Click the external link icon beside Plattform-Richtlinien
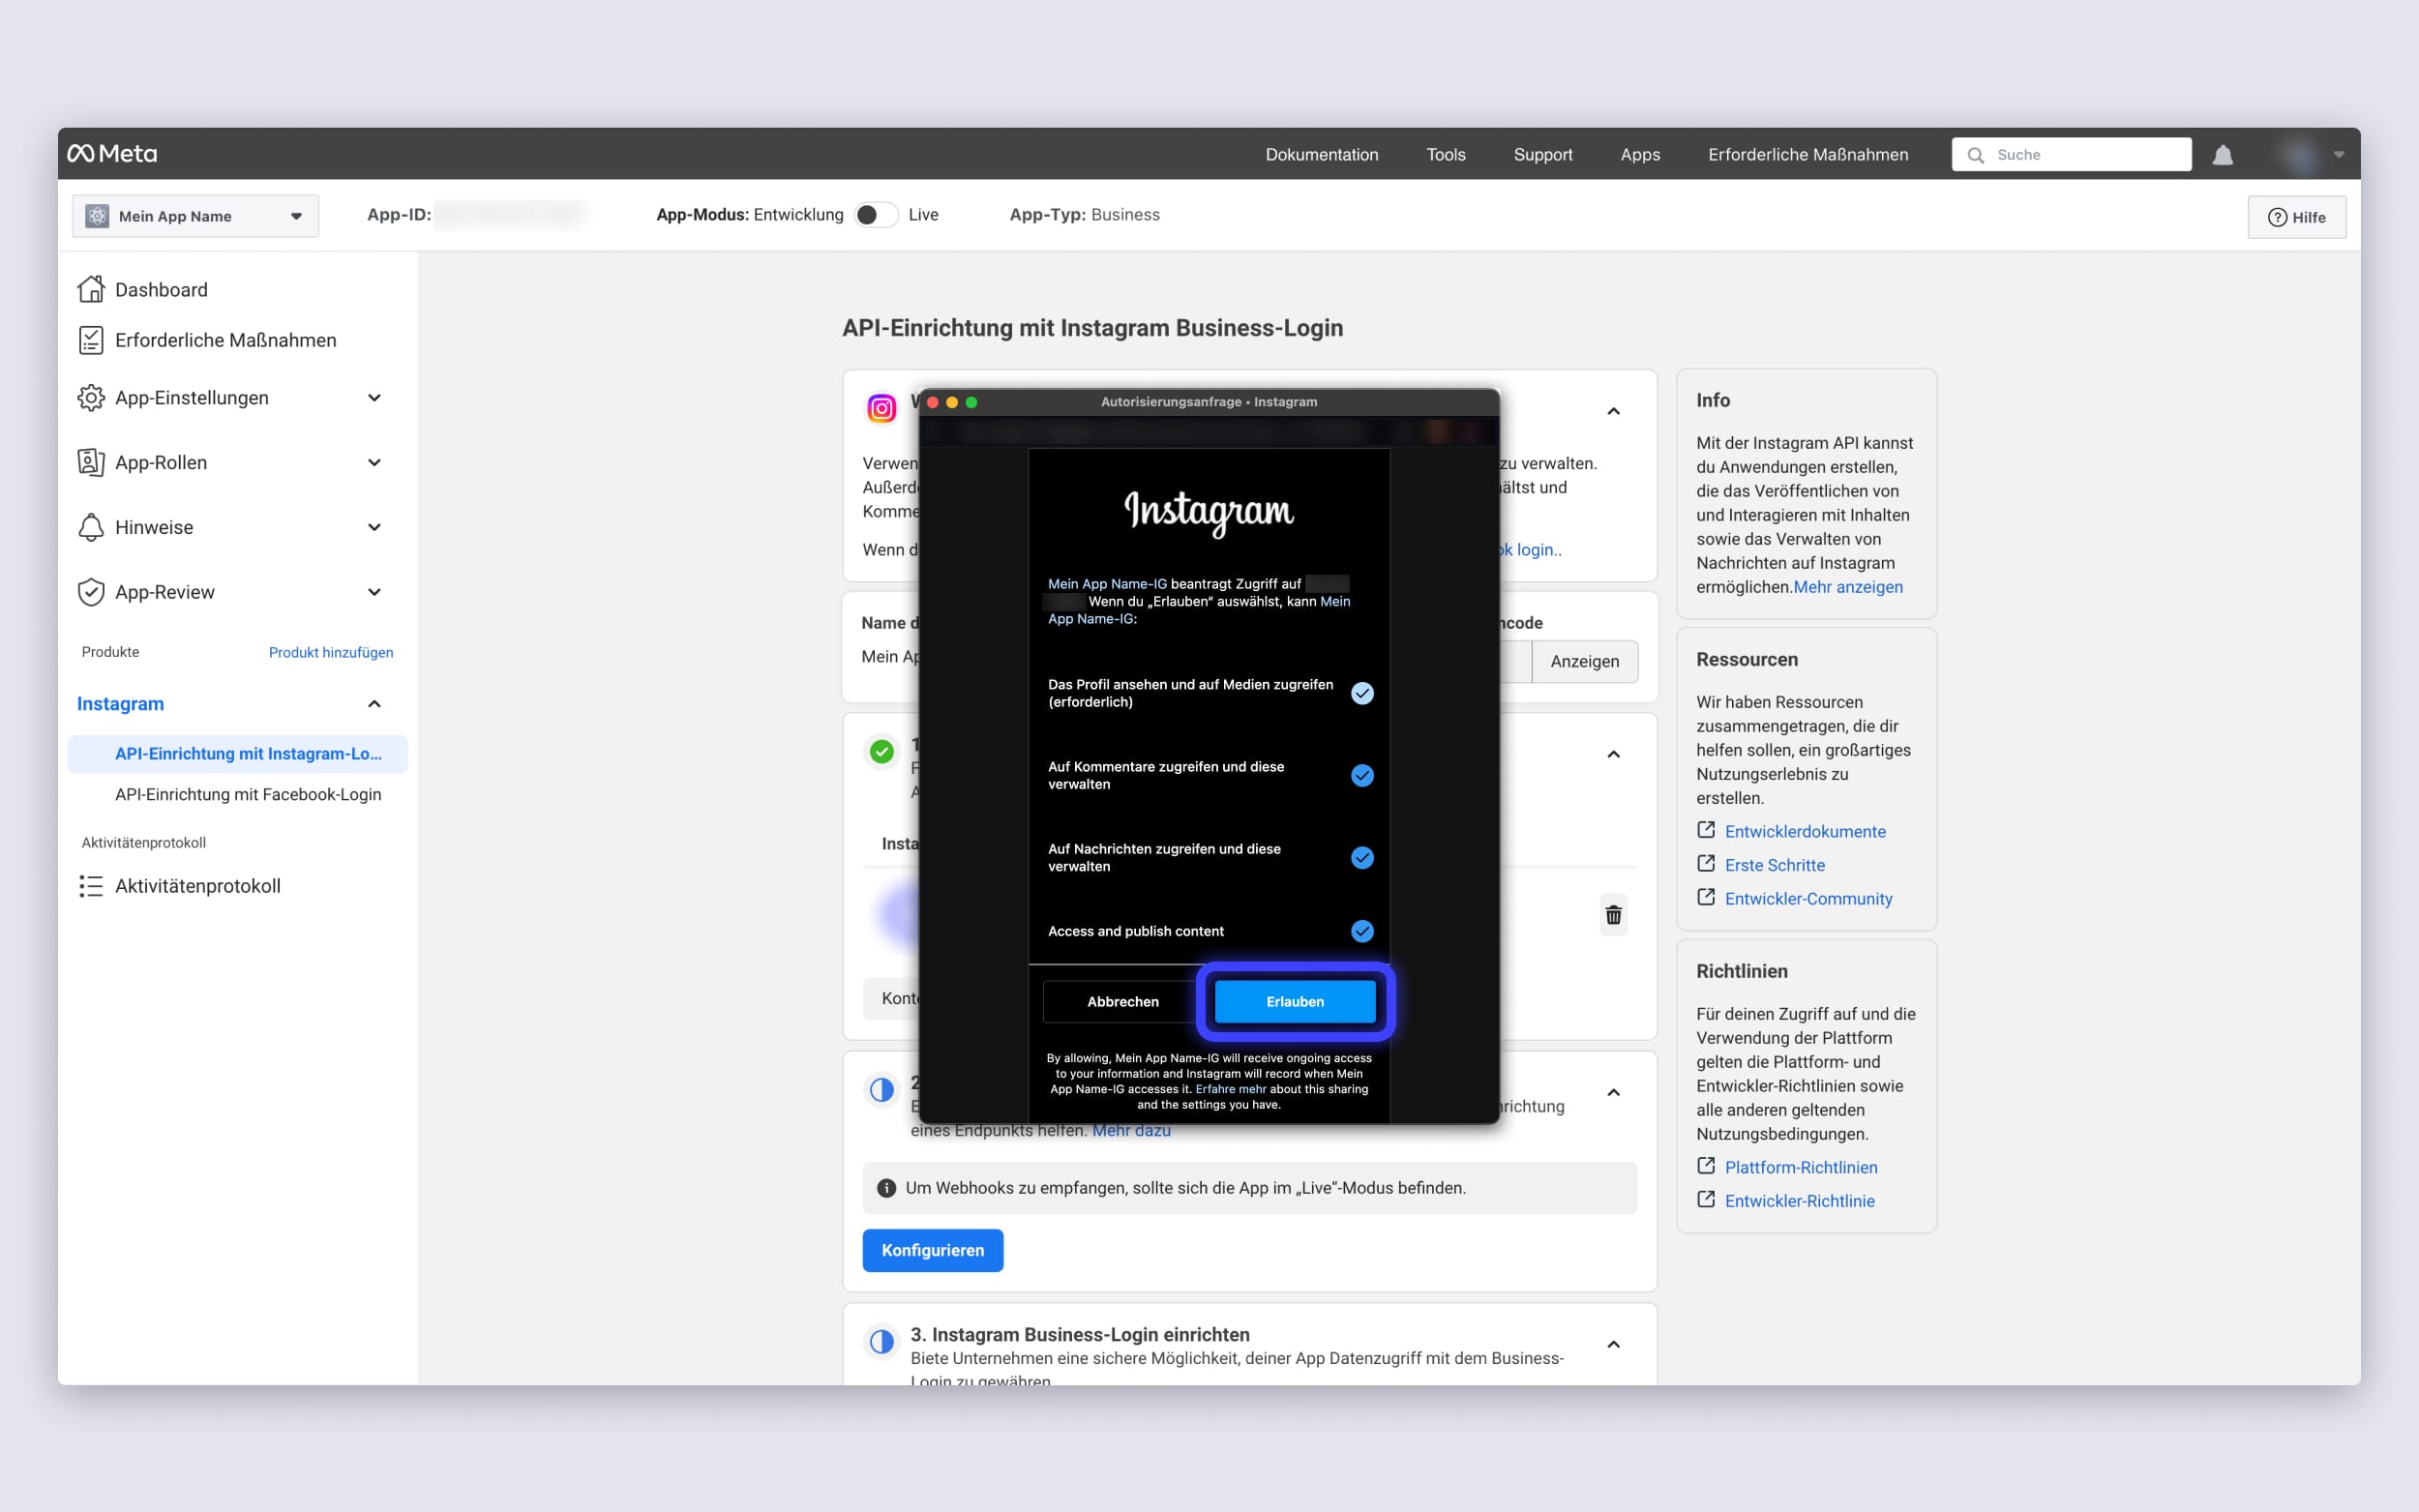The image size is (2419, 1512). point(1706,1166)
